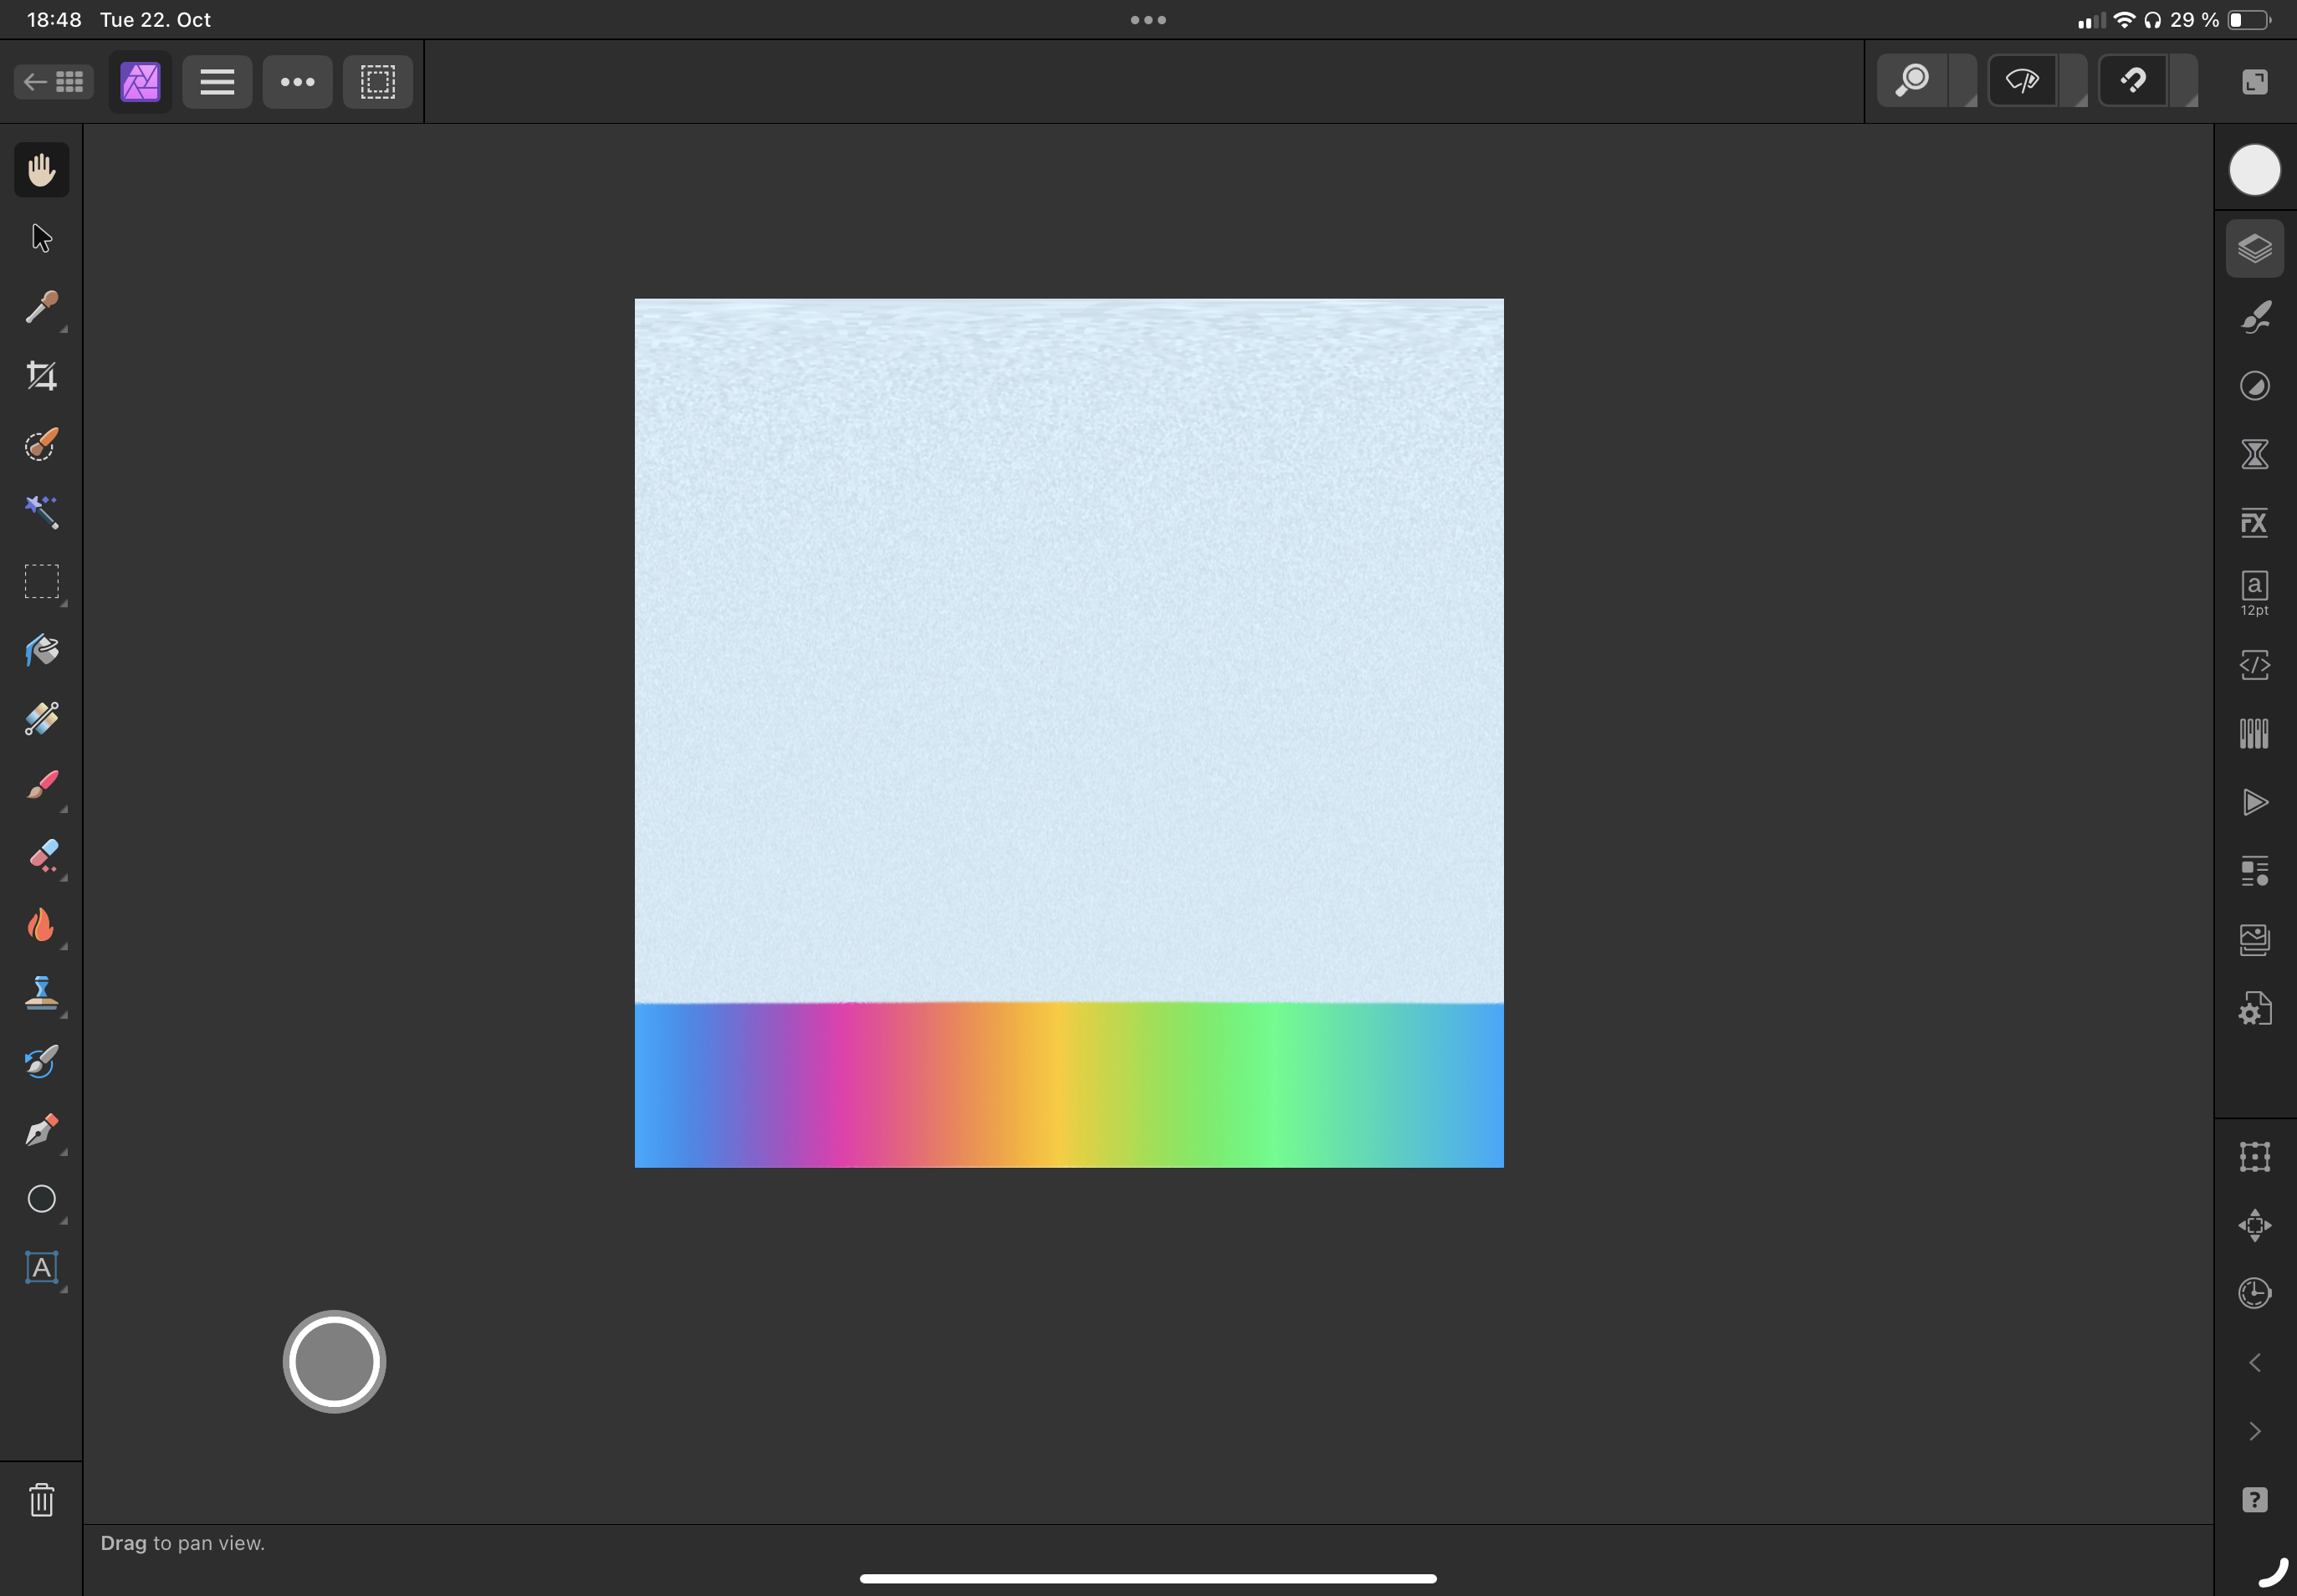Open the dashed-square selection menu
Viewport: 2297px width, 1596px height.
378,82
